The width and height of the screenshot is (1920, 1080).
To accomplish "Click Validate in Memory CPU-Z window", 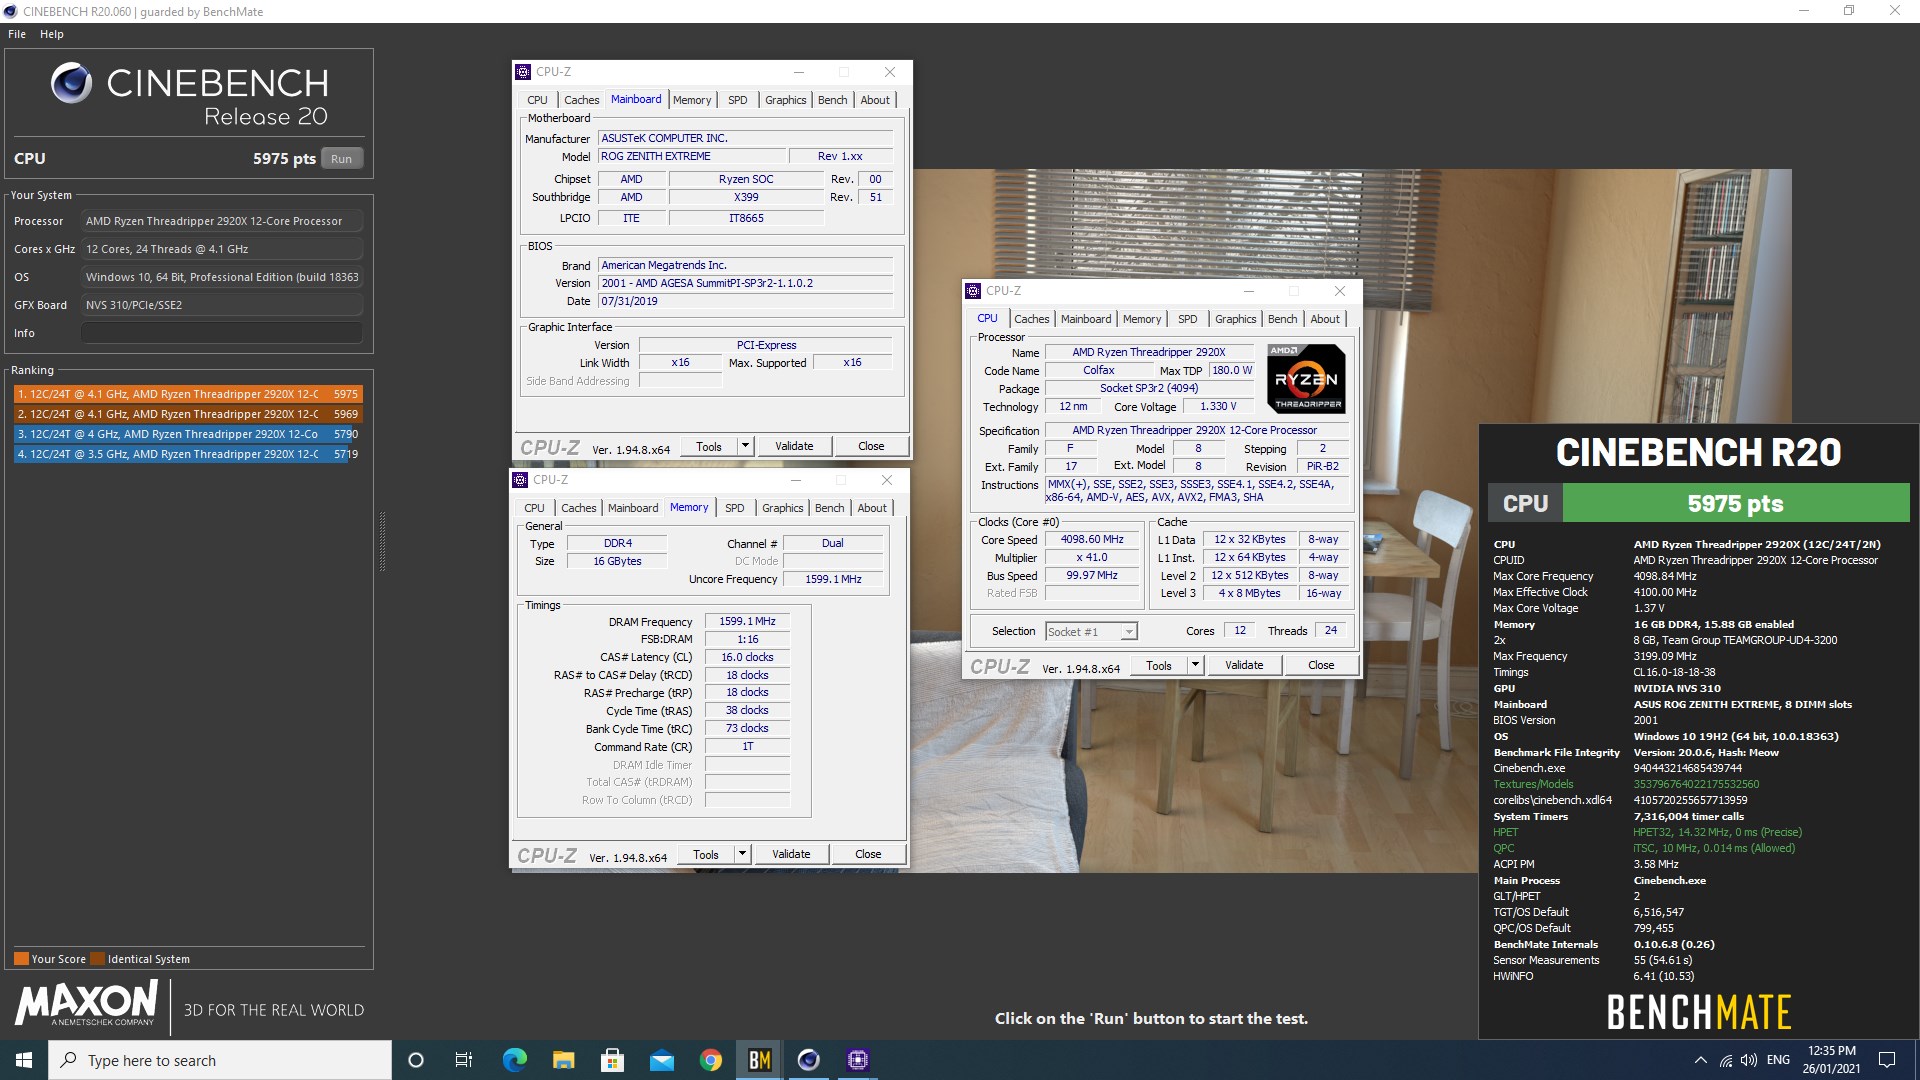I will (x=791, y=855).
